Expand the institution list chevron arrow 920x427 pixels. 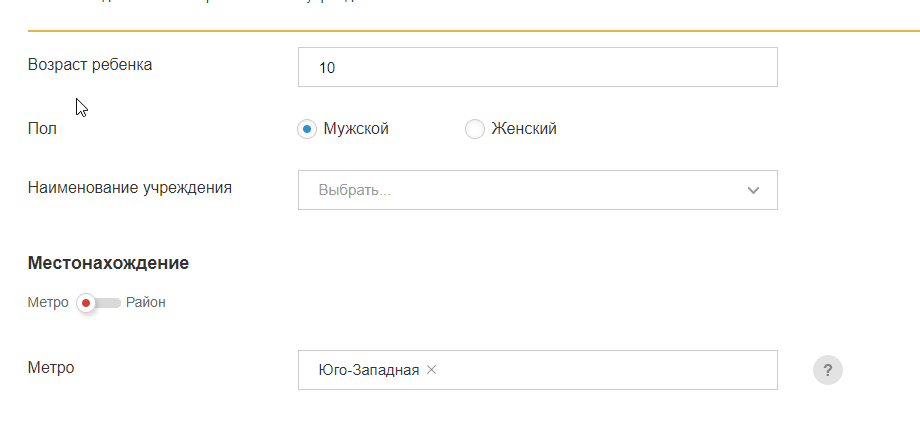pos(754,190)
